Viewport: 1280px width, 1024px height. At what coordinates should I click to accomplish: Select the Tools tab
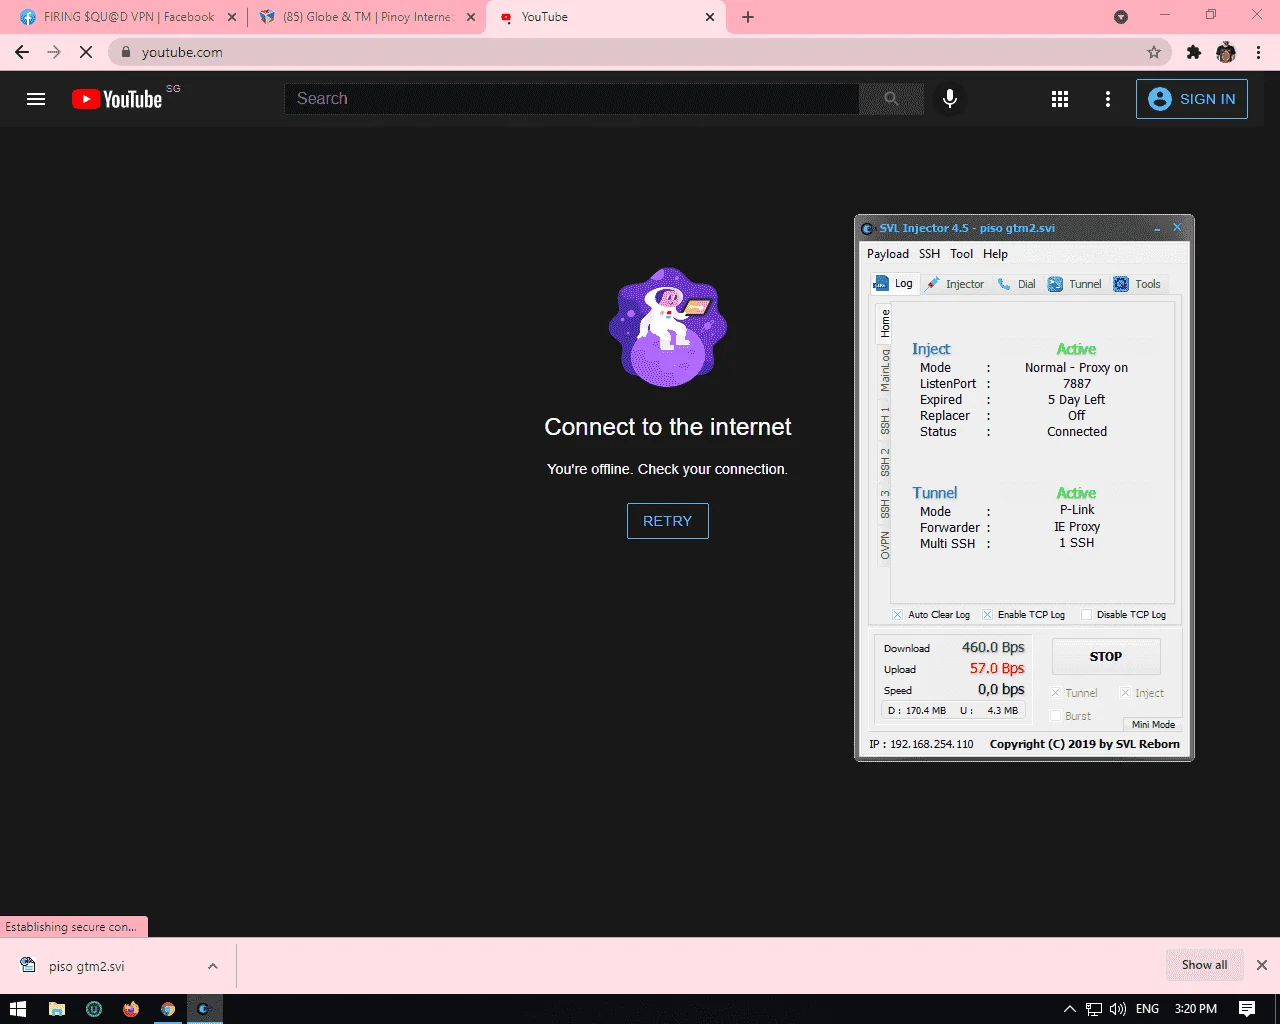point(1138,284)
